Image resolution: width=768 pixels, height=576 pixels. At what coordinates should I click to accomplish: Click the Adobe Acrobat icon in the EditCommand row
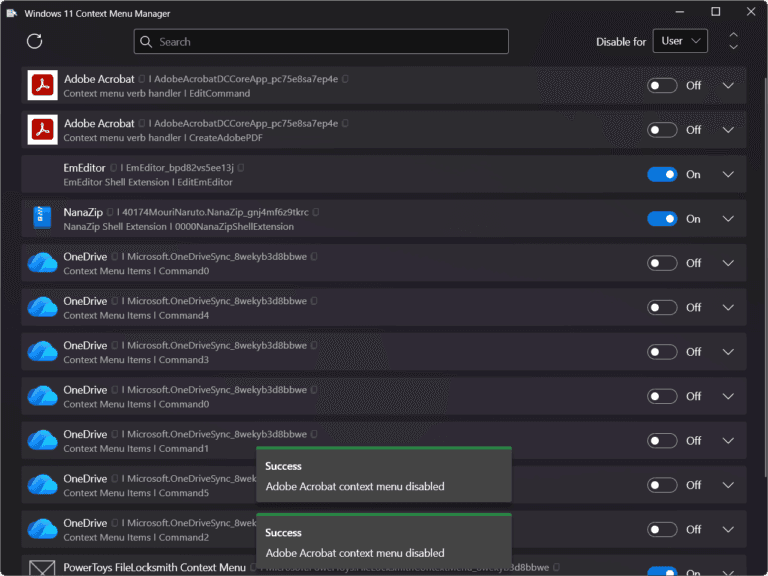[x=43, y=85]
